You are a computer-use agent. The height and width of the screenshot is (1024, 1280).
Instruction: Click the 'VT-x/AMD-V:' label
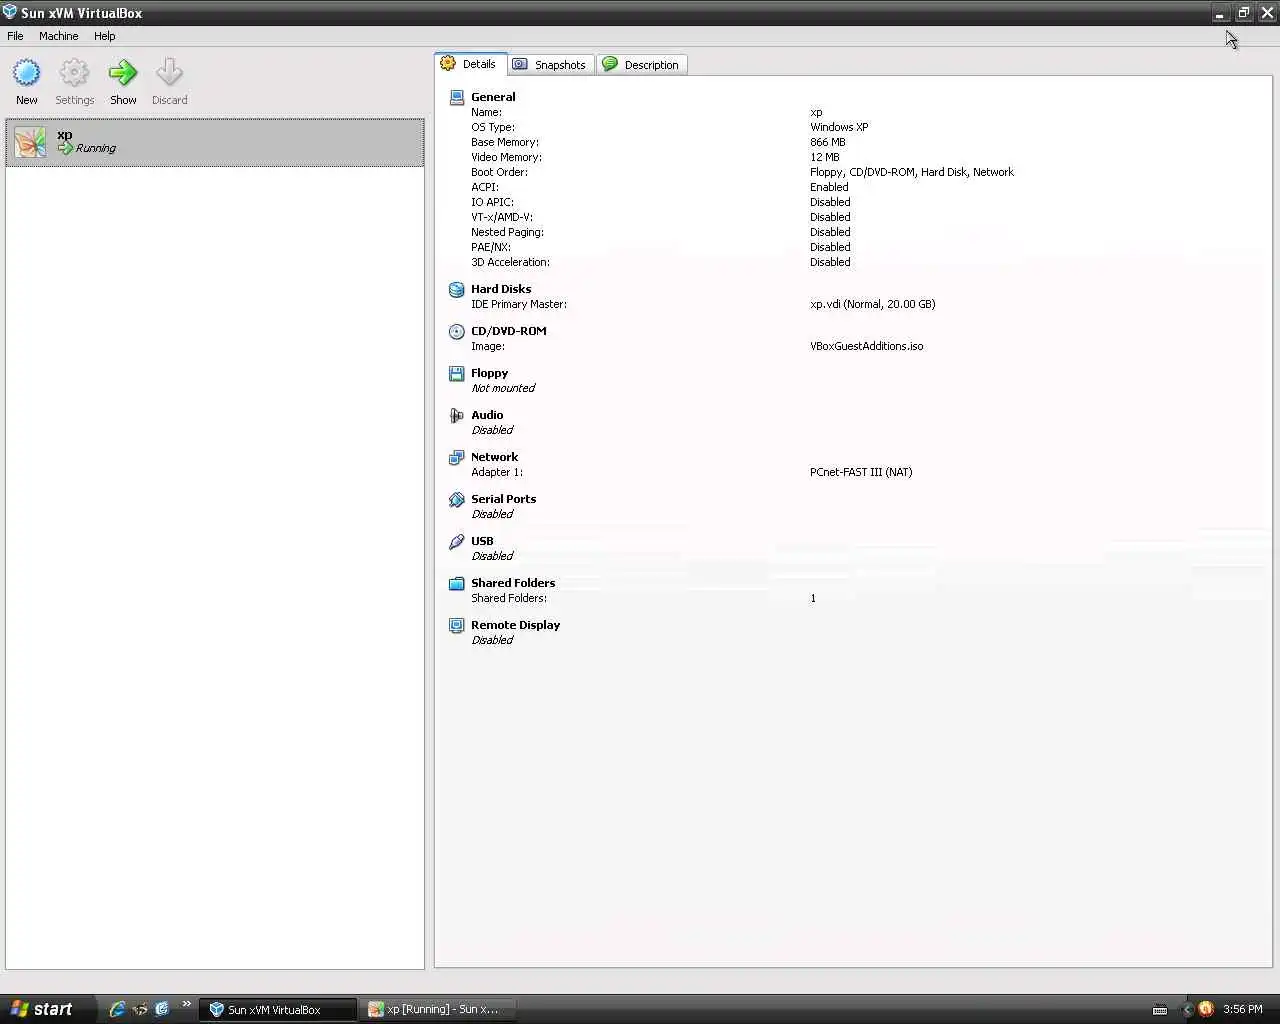click(x=502, y=217)
